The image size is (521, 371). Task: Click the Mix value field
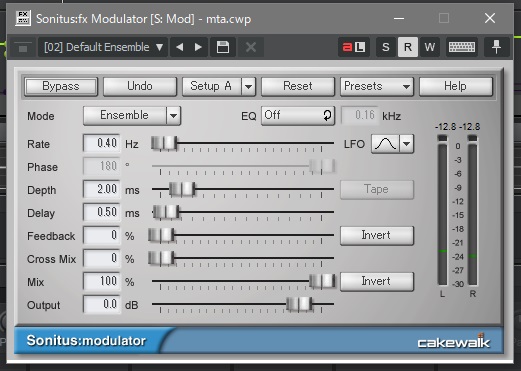pos(101,281)
